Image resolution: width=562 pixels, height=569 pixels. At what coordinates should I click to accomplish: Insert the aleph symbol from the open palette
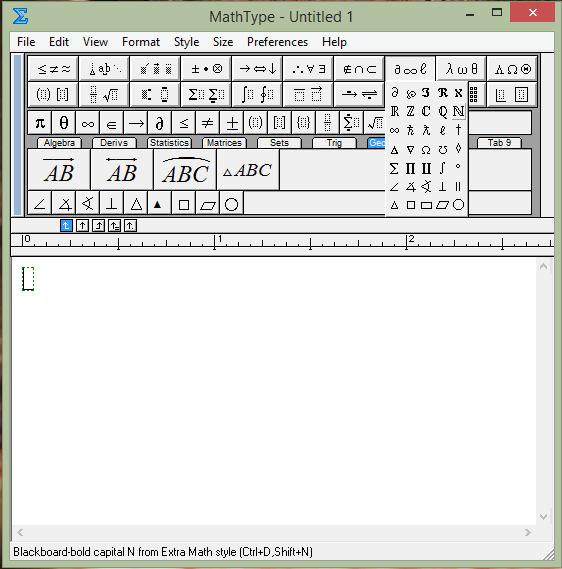[458, 93]
